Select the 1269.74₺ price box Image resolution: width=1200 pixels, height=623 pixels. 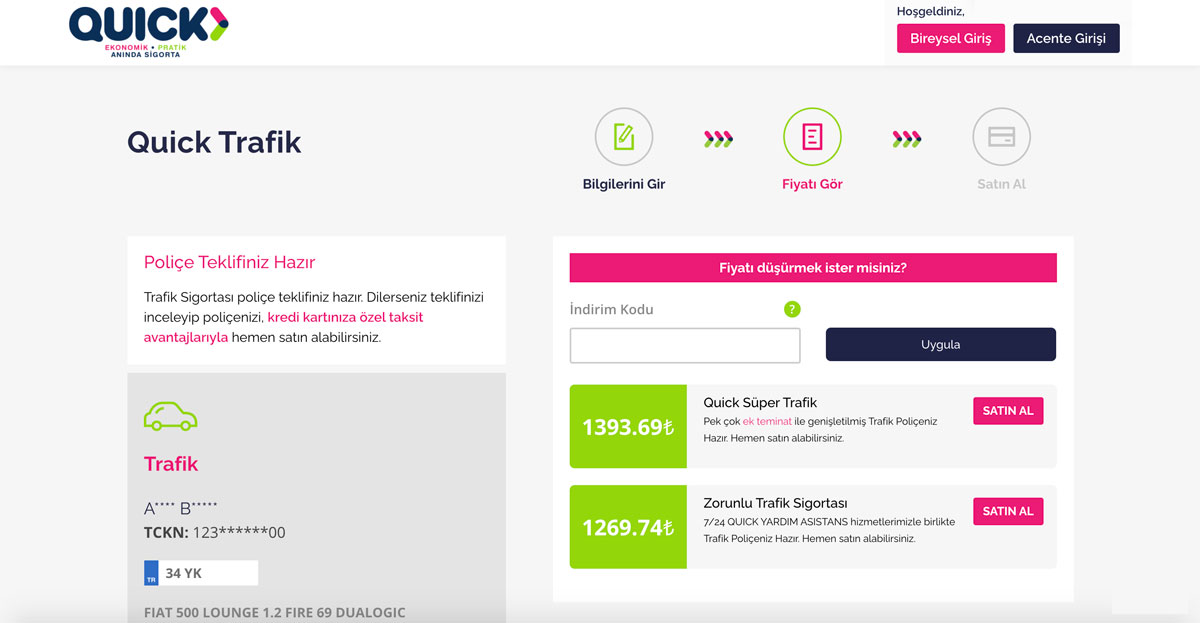click(628, 527)
